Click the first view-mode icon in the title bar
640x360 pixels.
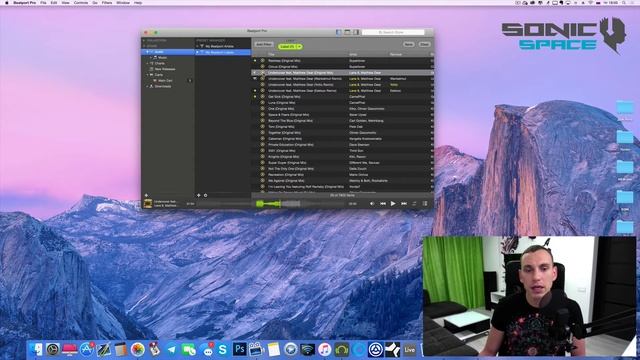[x=339, y=32]
